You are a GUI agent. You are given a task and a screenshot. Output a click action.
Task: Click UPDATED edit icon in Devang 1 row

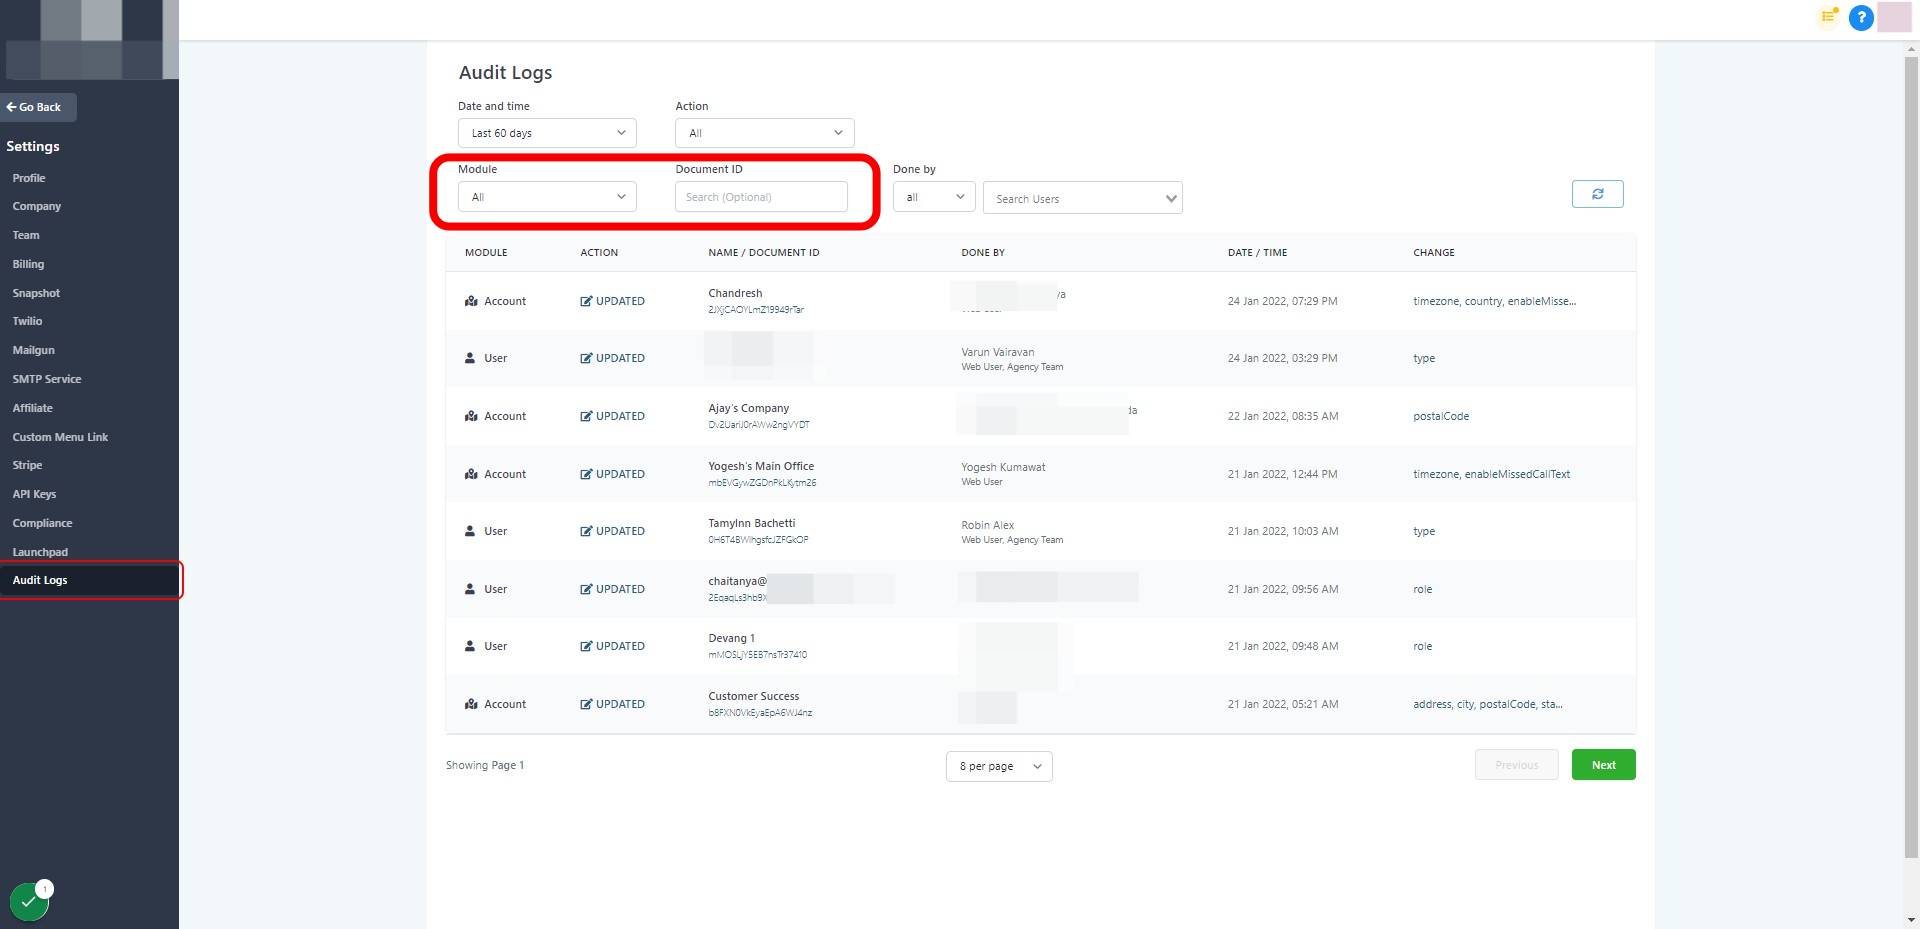click(x=586, y=646)
